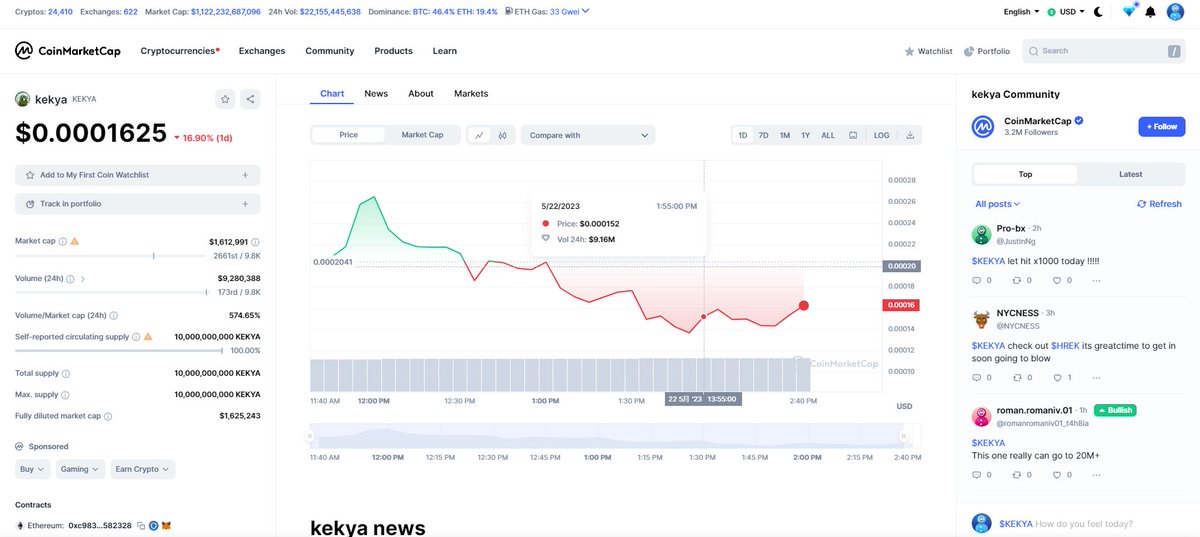Show Volume/Market cap info icon
Screen dimensions: 1200x537
tap(112, 315)
